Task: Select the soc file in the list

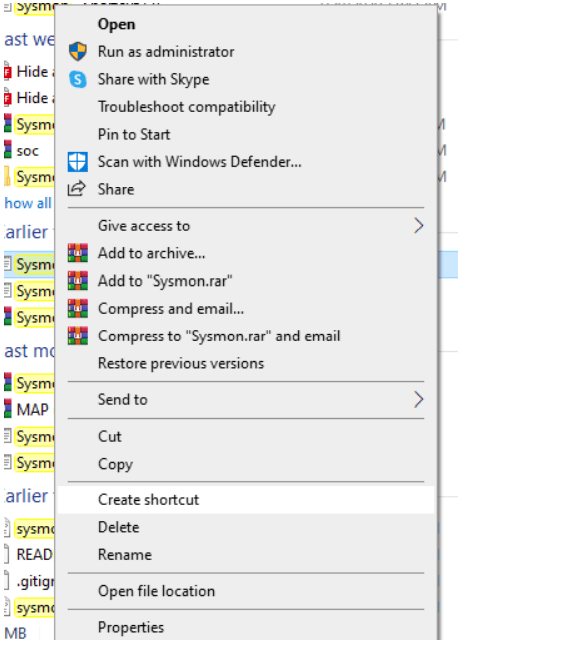Action: [x=28, y=151]
